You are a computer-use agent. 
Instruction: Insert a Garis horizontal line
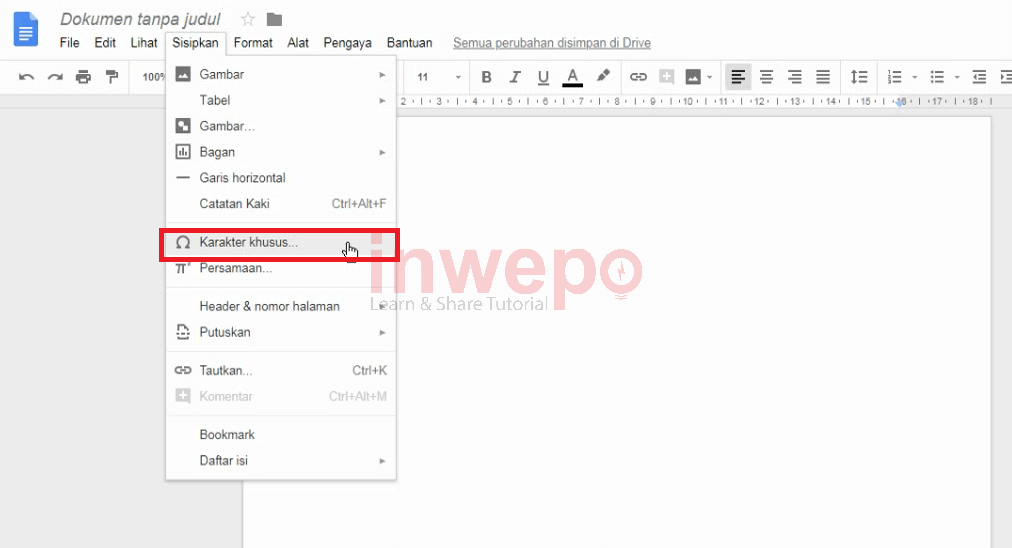(281, 178)
